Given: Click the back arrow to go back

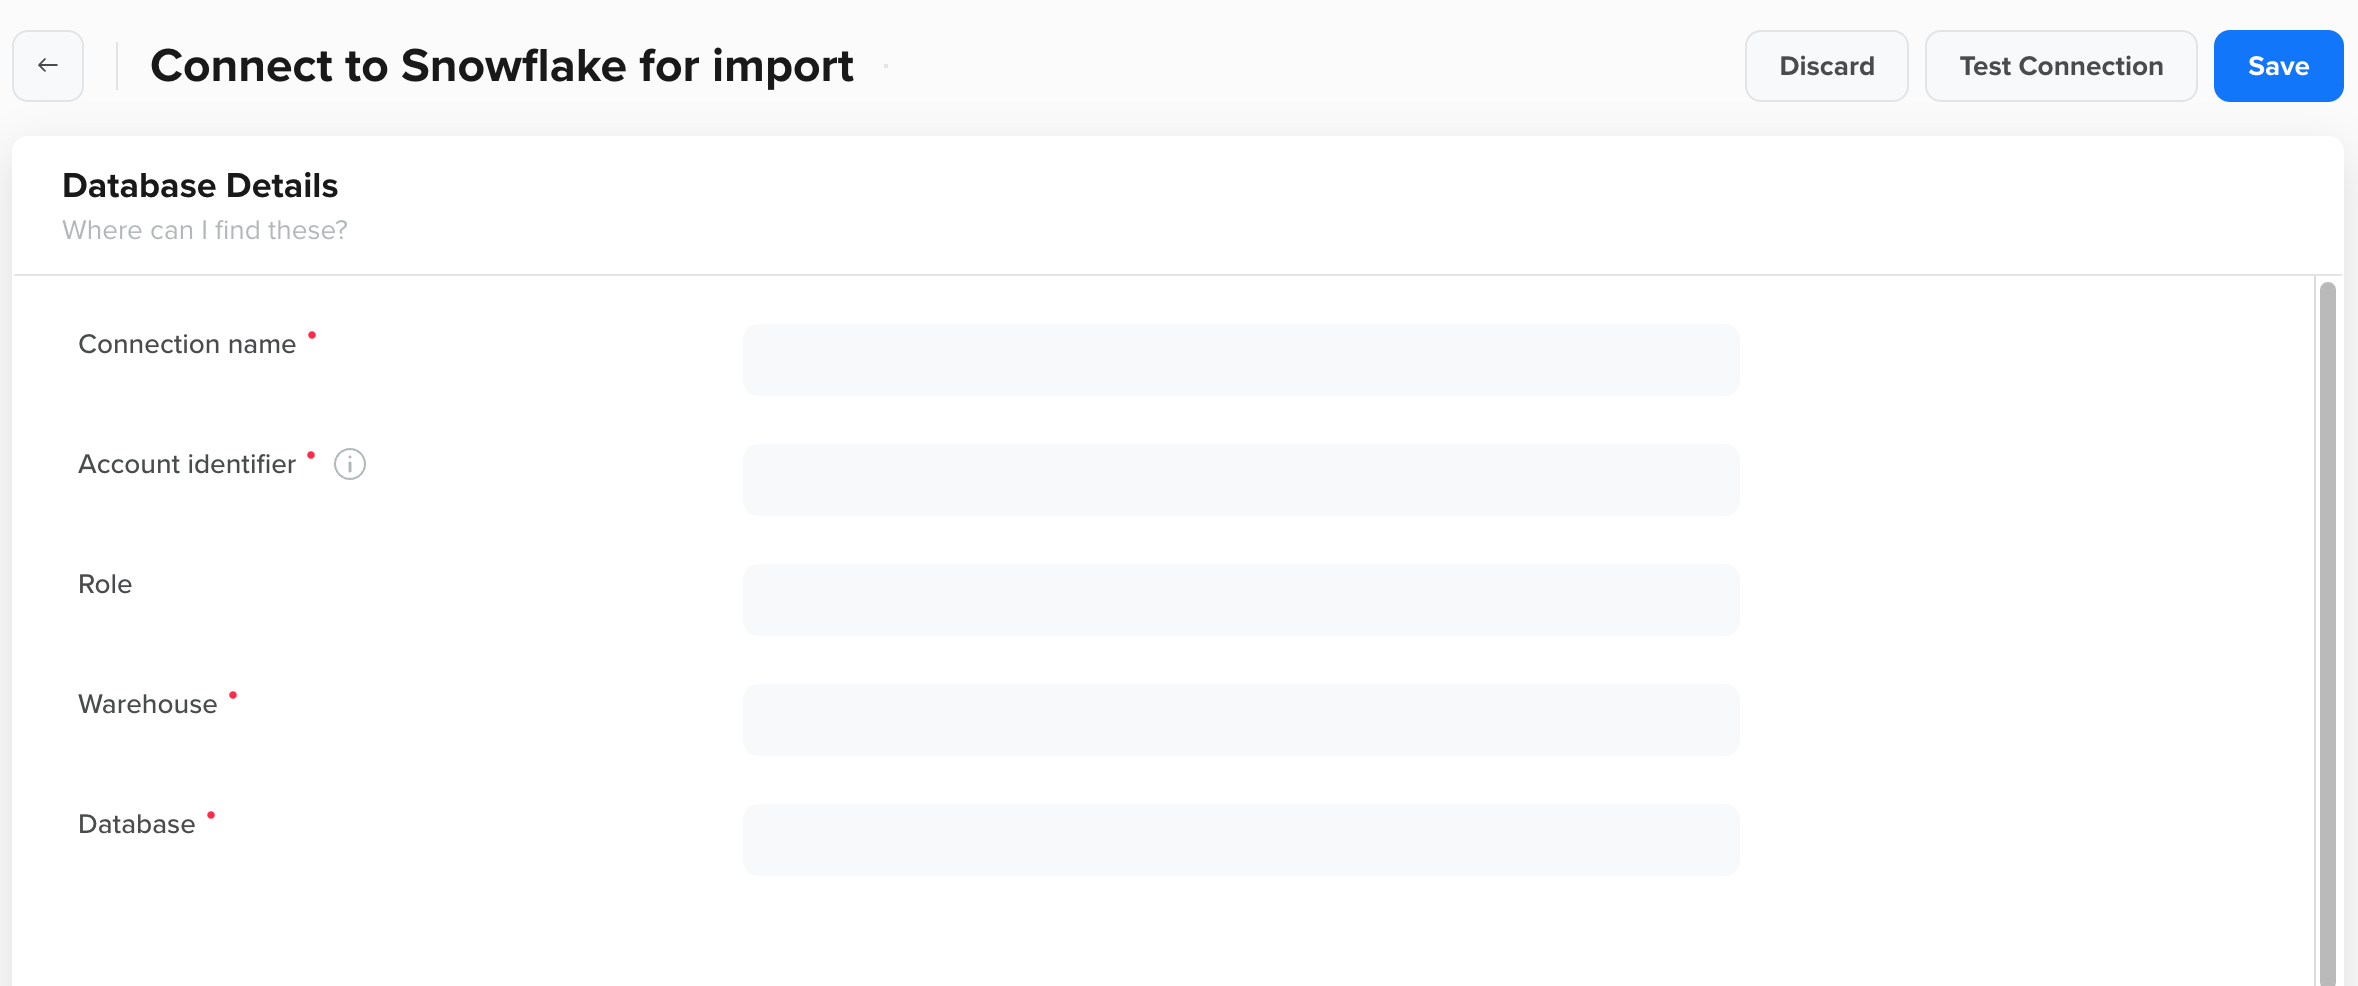Looking at the screenshot, I should pyautogui.click(x=47, y=65).
